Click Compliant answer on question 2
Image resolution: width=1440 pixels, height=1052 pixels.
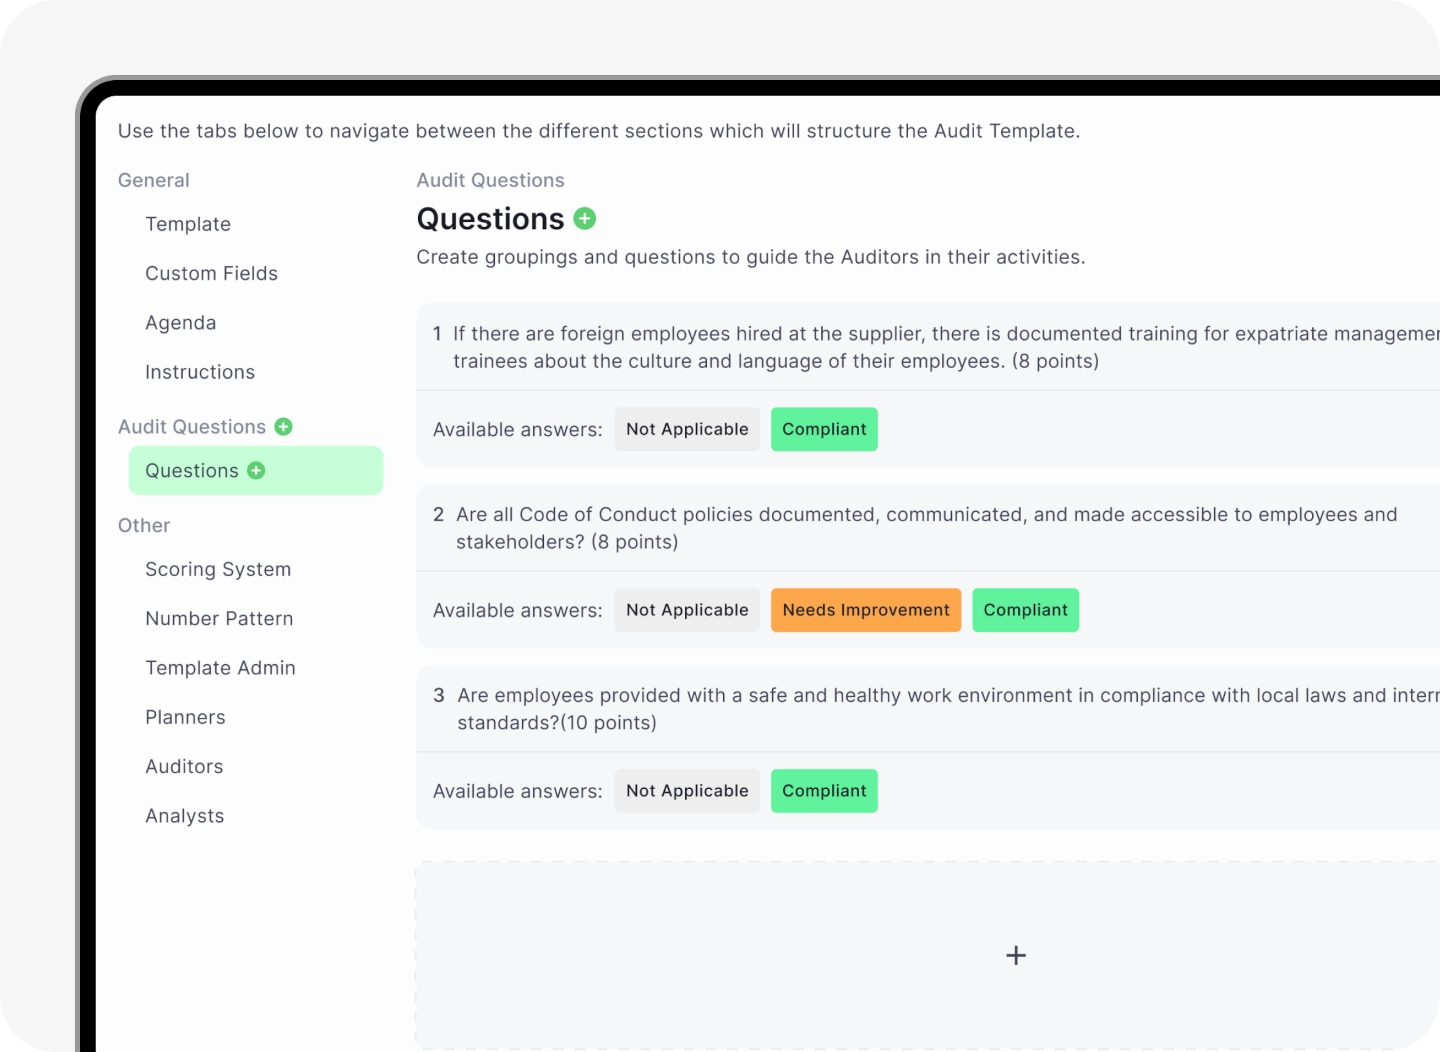click(x=1025, y=610)
